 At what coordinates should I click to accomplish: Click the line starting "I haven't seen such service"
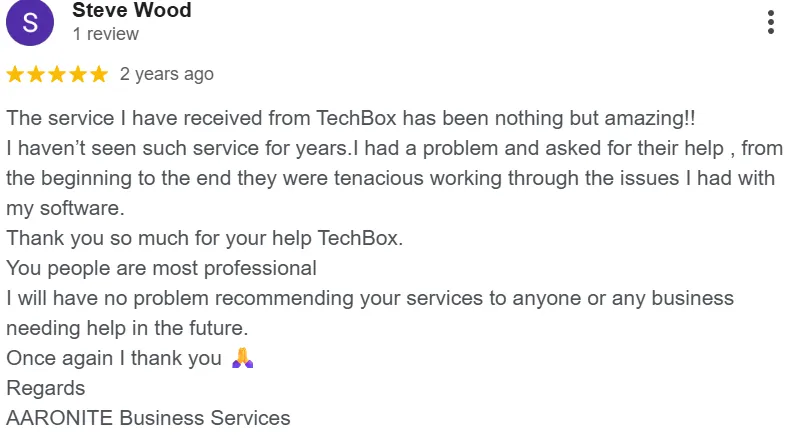point(394,148)
